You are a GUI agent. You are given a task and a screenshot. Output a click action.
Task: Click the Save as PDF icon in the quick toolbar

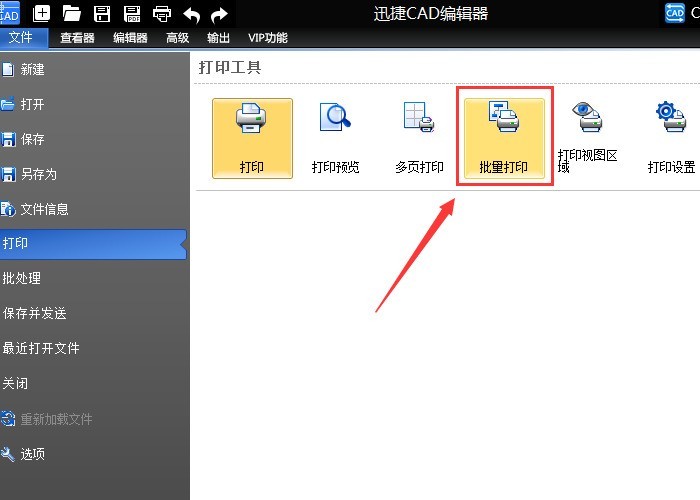click(132, 14)
